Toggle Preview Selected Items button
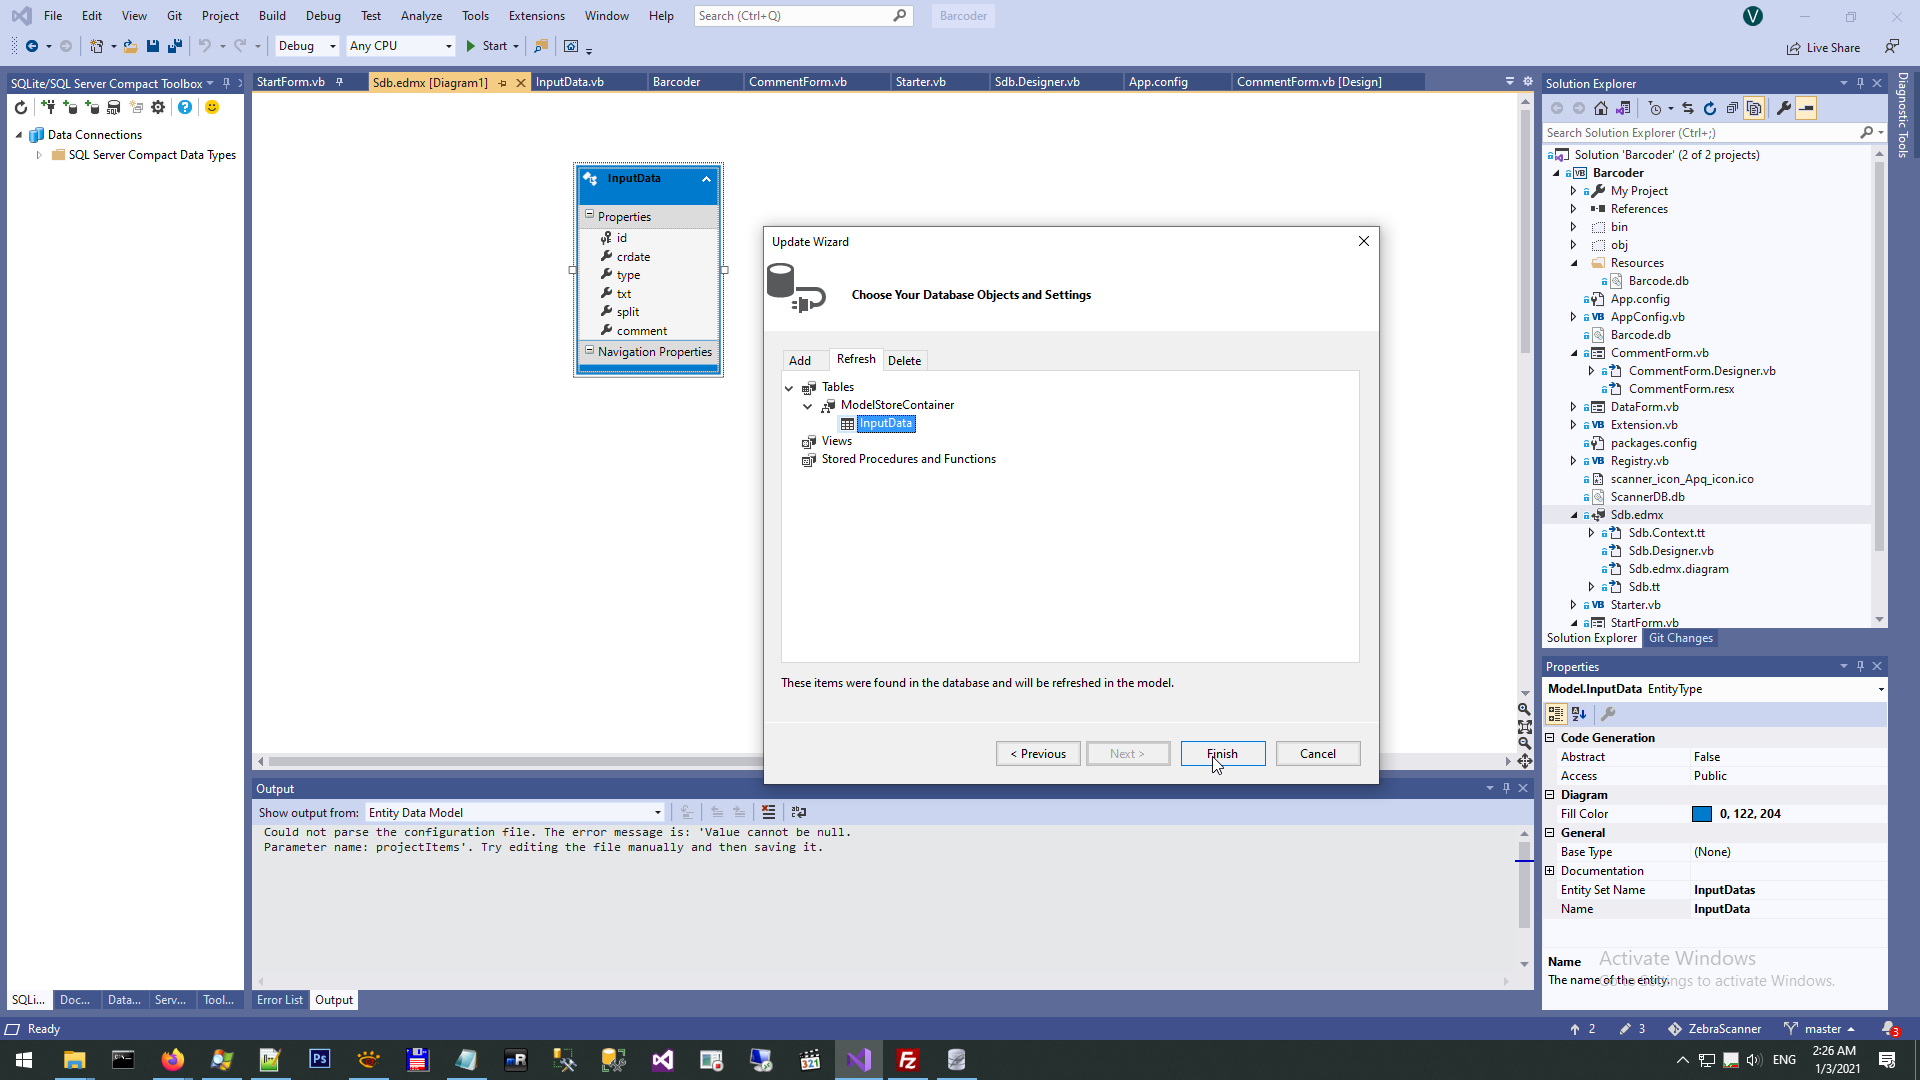The height and width of the screenshot is (1080, 1920). click(x=1806, y=108)
